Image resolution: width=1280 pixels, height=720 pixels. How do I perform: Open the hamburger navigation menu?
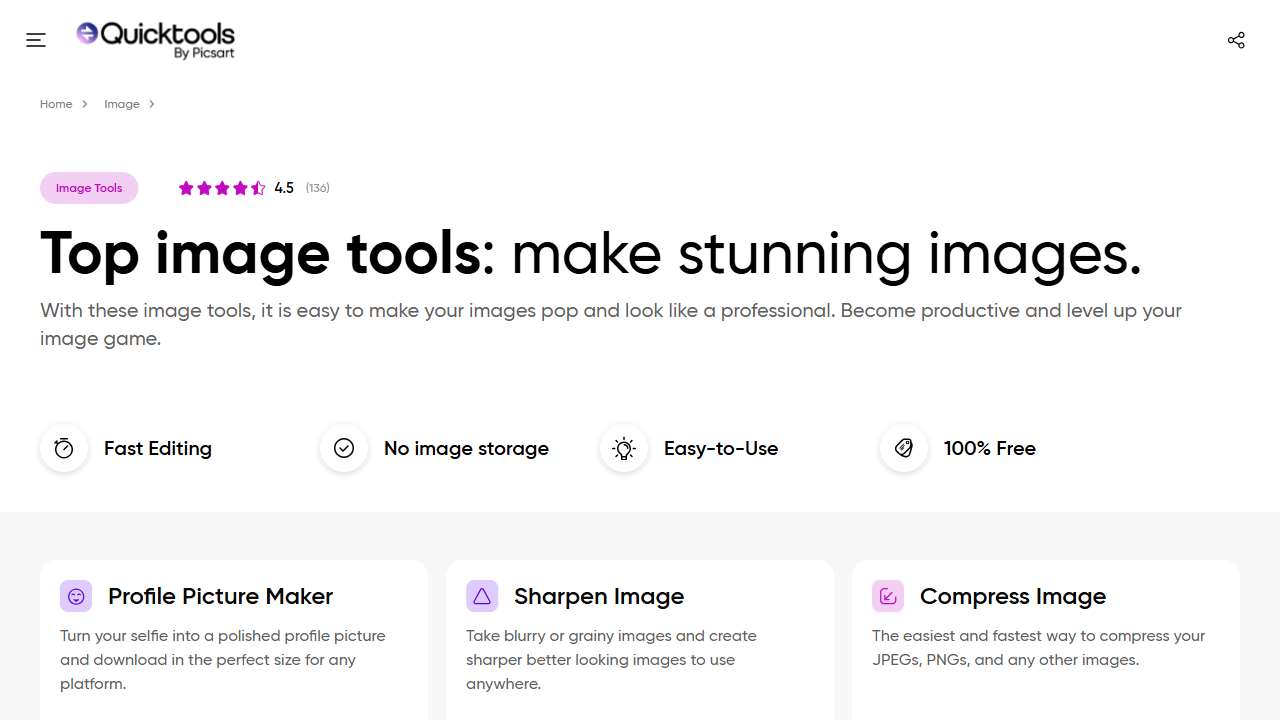pos(36,40)
